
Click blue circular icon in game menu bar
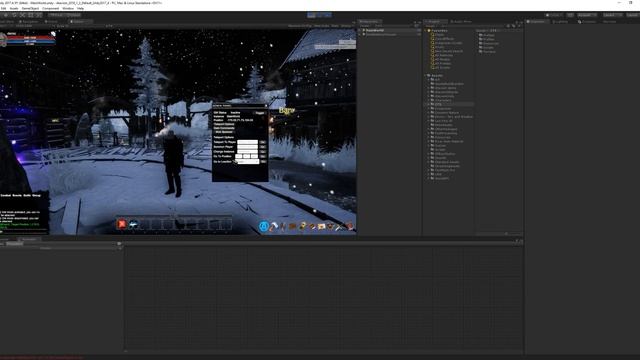click(x=264, y=227)
